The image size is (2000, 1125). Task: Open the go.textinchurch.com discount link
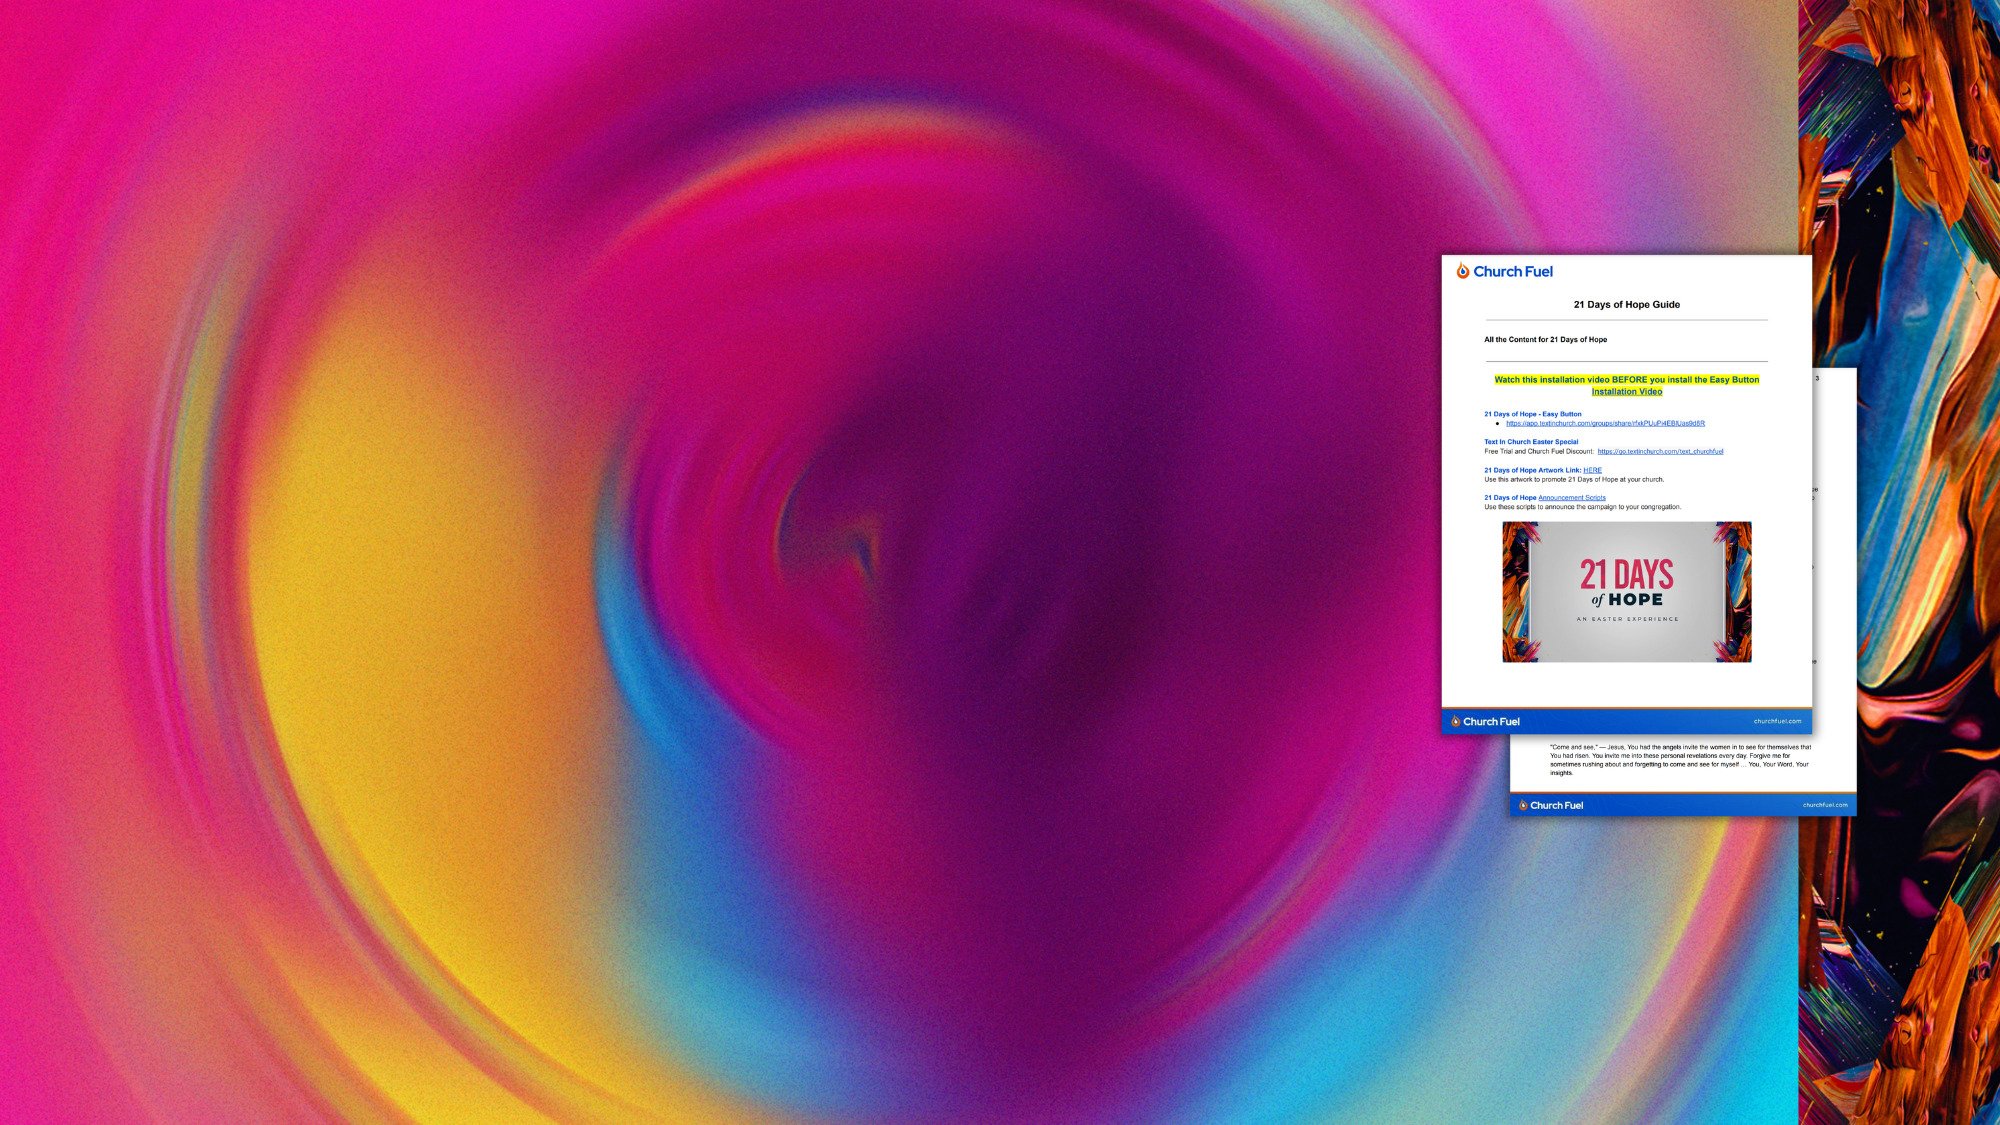1660,452
